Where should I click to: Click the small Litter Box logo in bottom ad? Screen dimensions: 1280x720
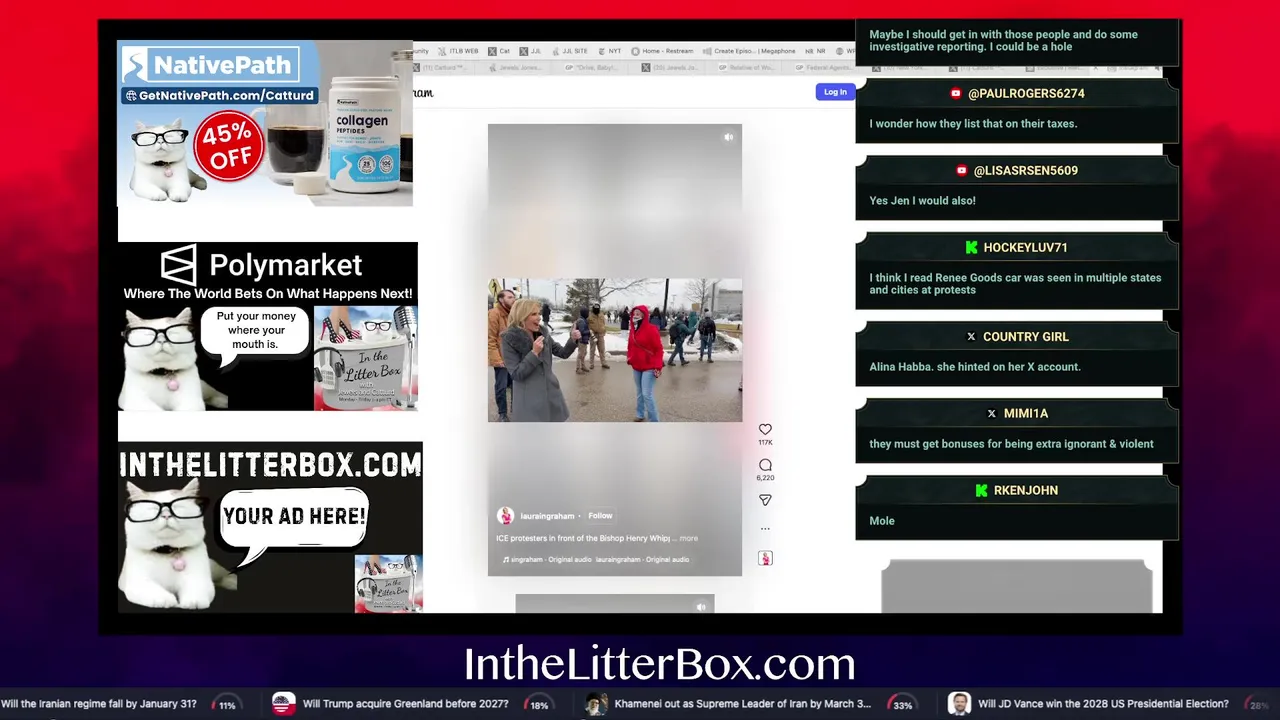(388, 584)
